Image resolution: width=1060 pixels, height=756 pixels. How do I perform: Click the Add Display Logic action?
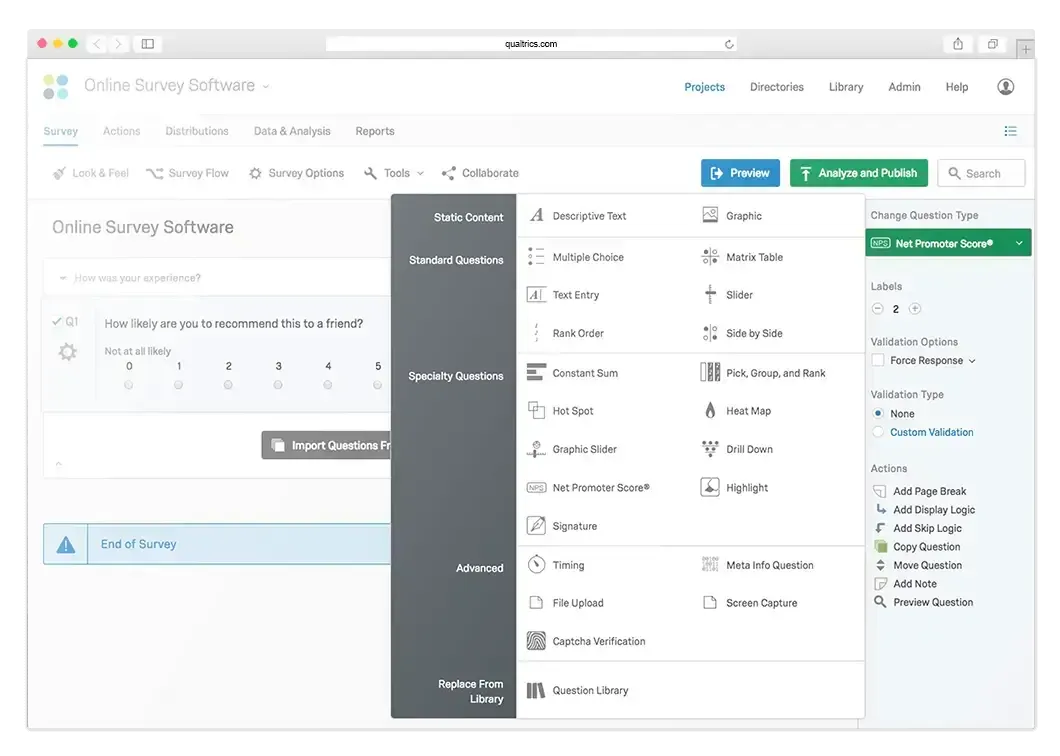point(924,509)
